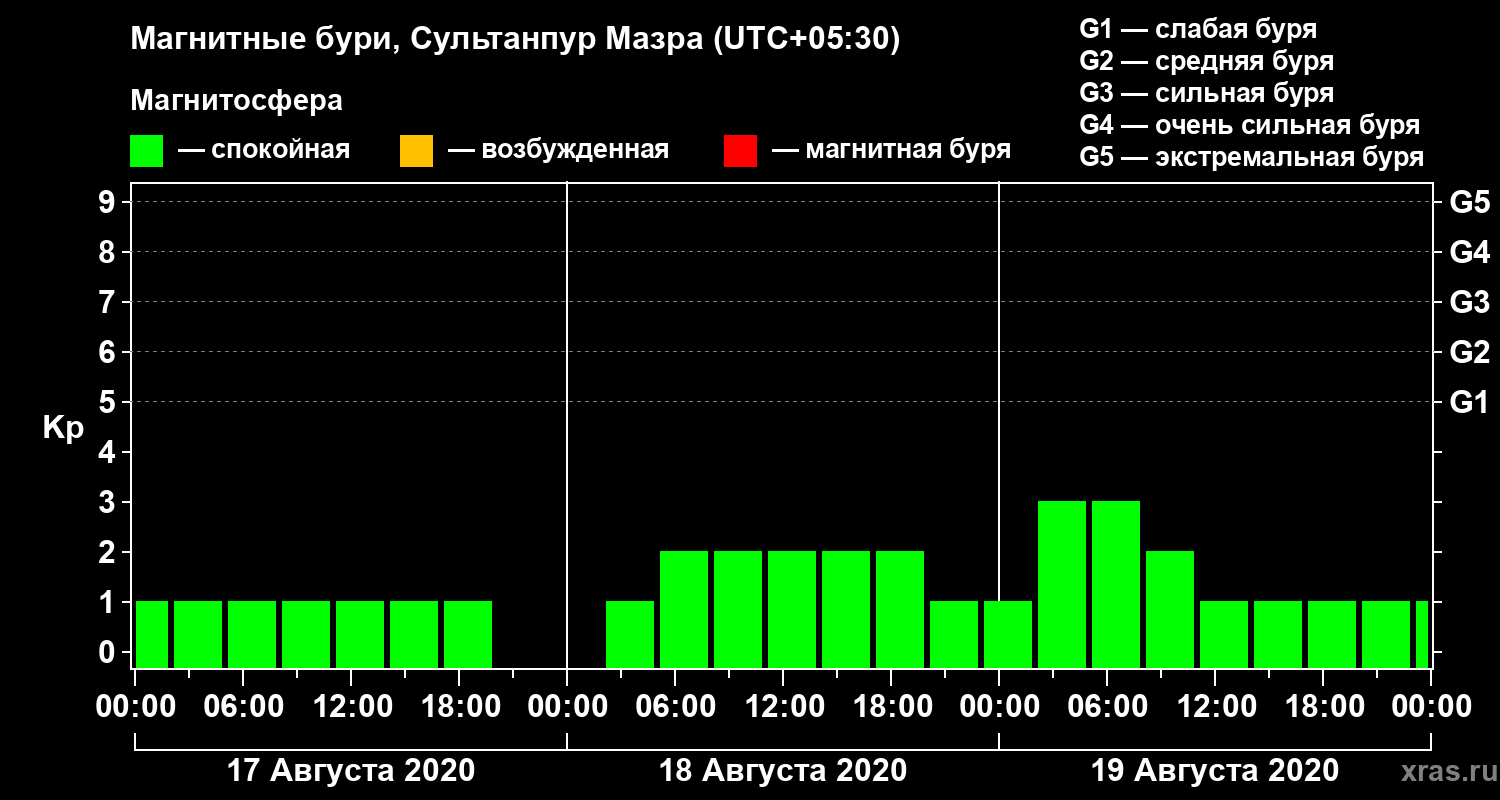Click the green спокойная legend swatch
Image resolution: width=1500 pixels, height=800 pixels.
pyautogui.click(x=147, y=151)
